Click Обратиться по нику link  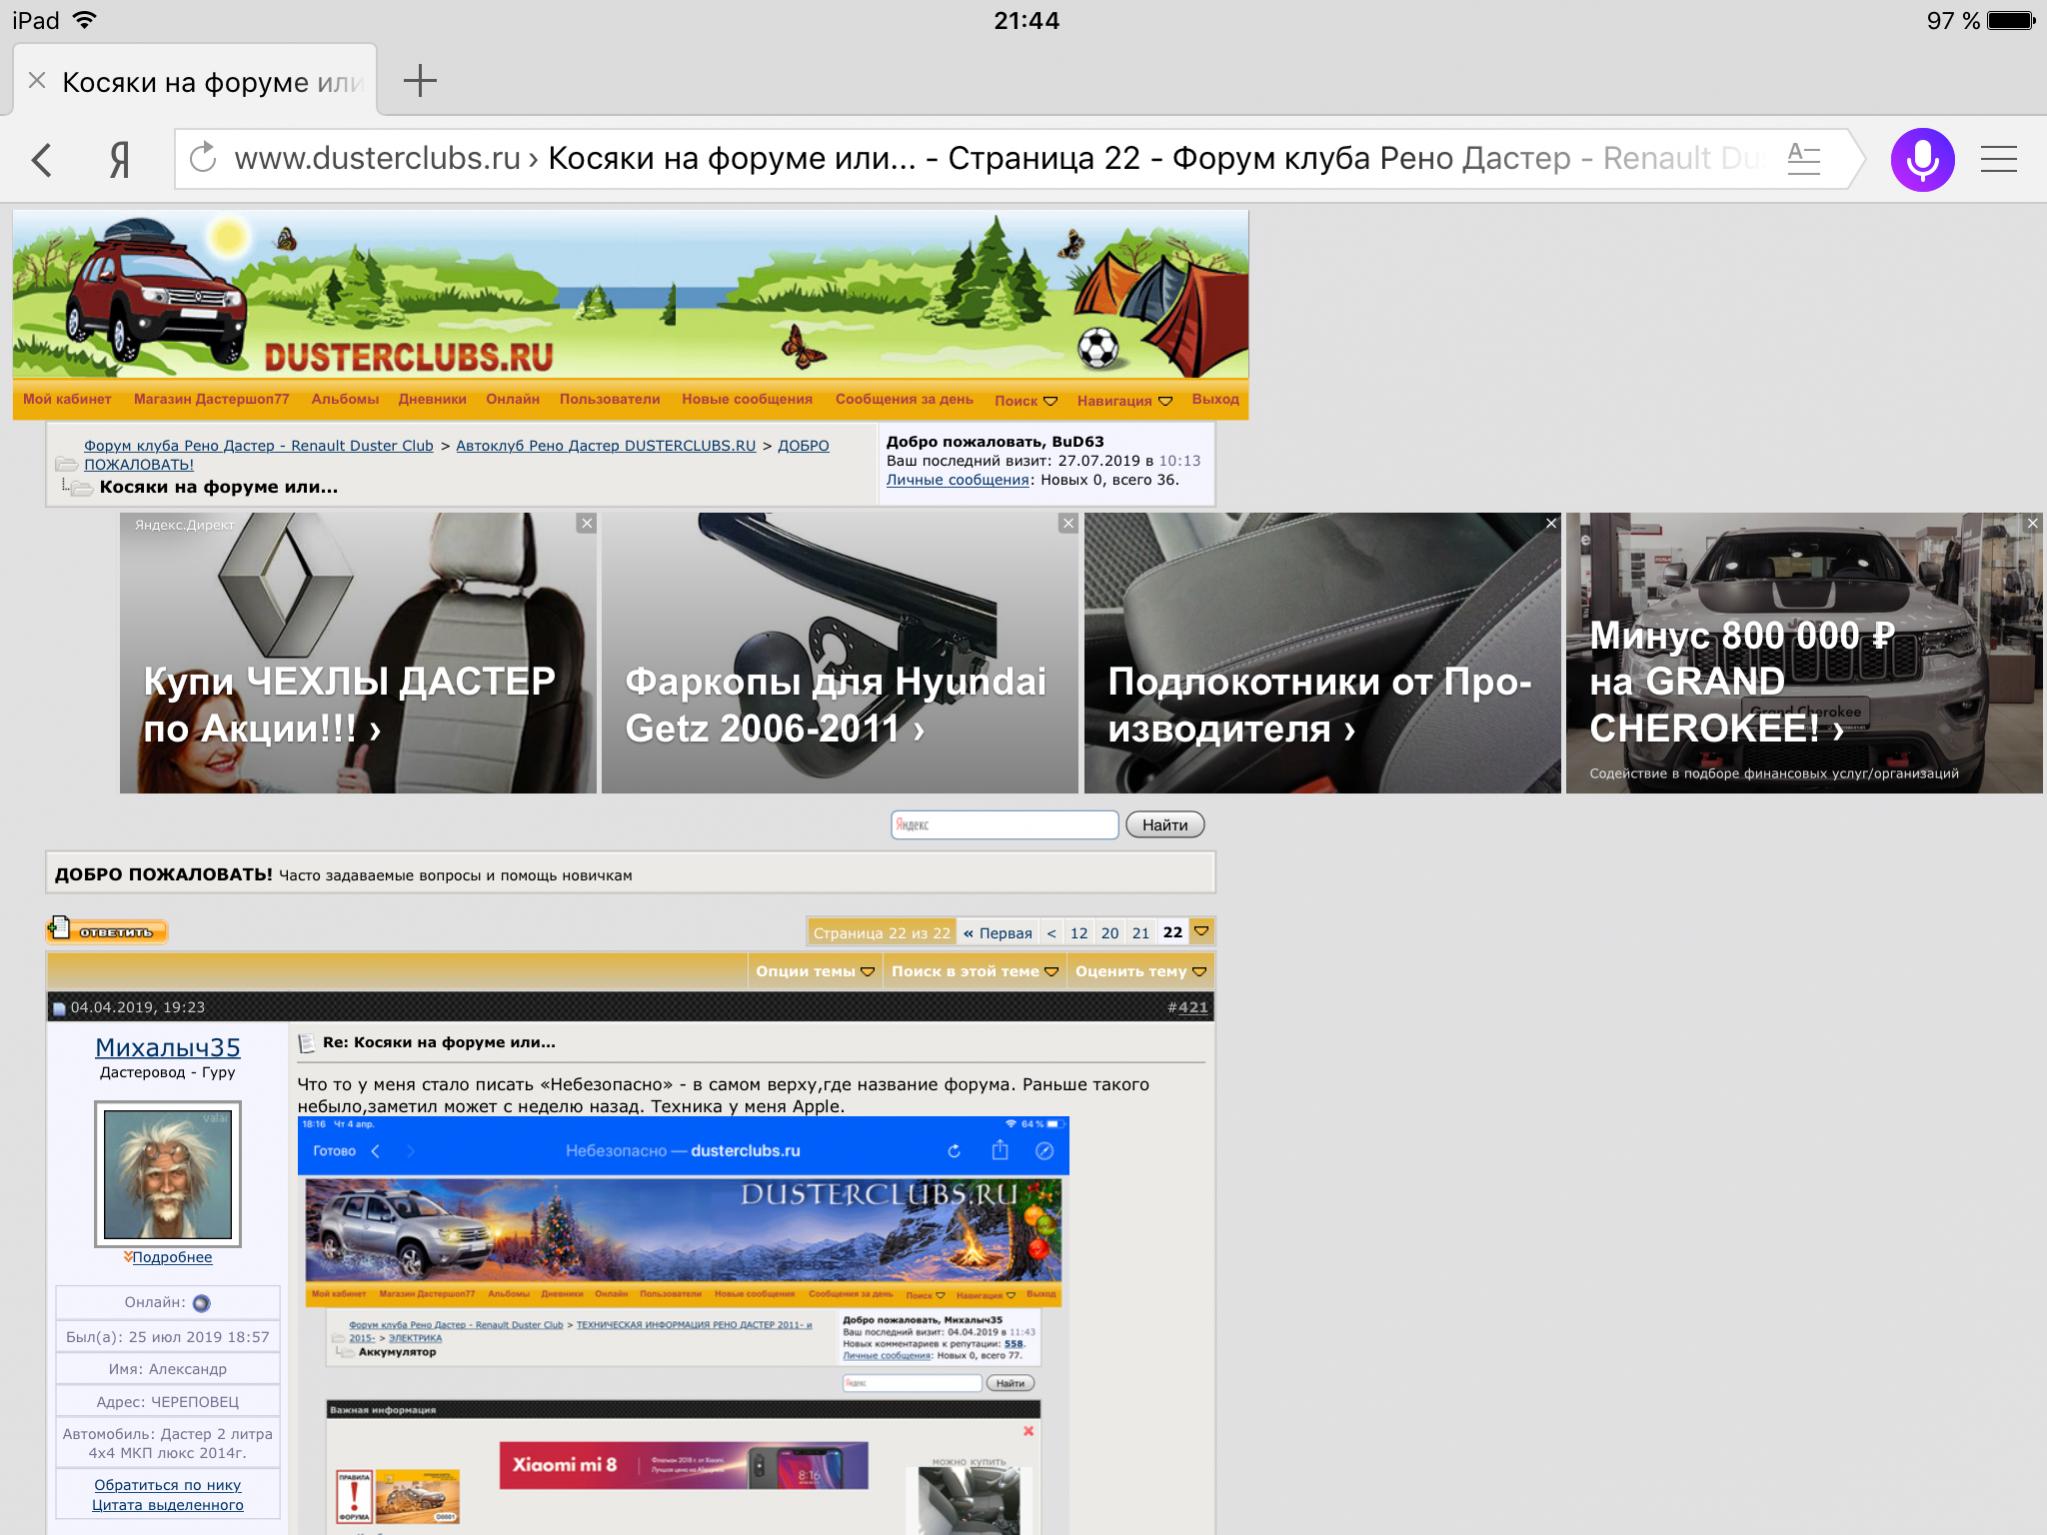coord(168,1485)
